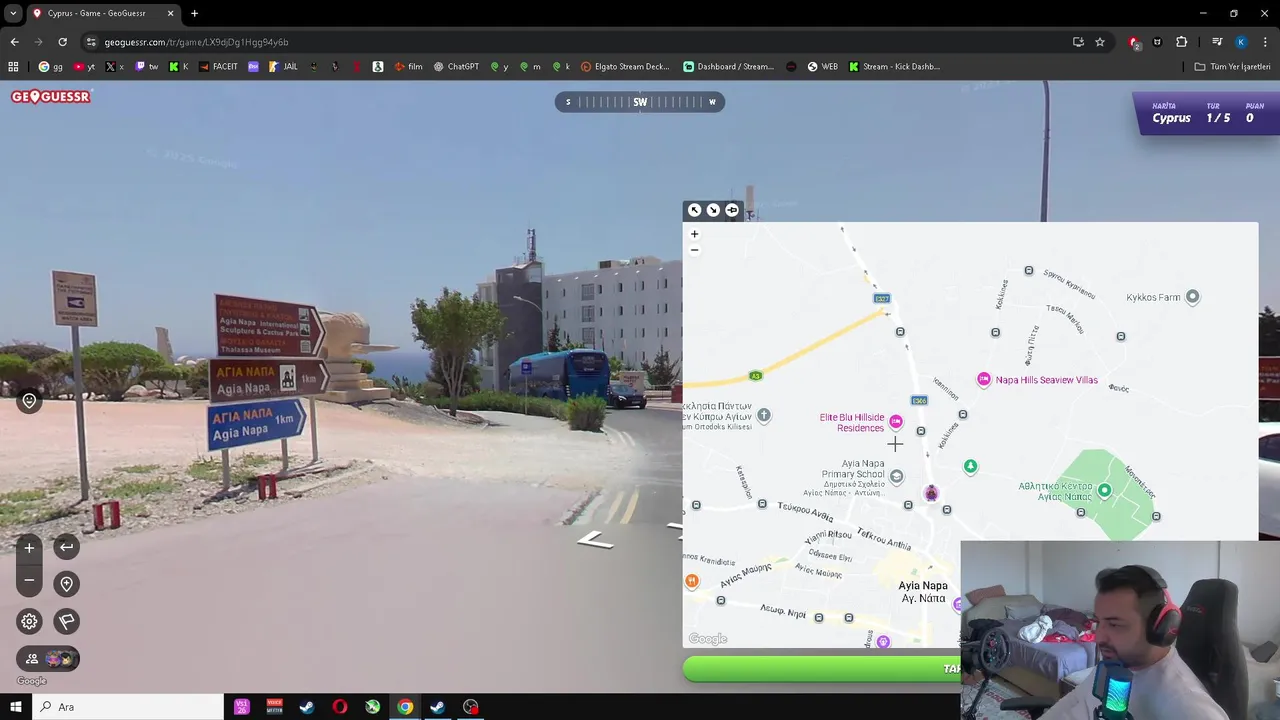Open Chrome three-dot menu
This screenshot has height=720, width=1280.
pyautogui.click(x=1265, y=42)
